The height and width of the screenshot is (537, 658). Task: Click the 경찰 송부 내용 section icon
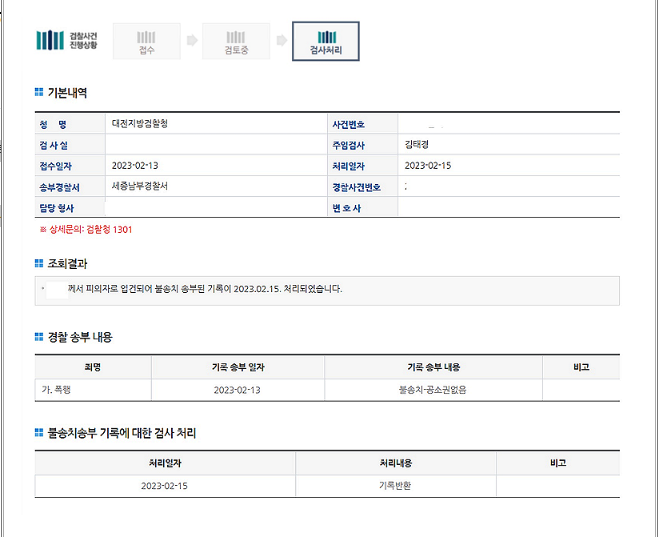point(39,337)
